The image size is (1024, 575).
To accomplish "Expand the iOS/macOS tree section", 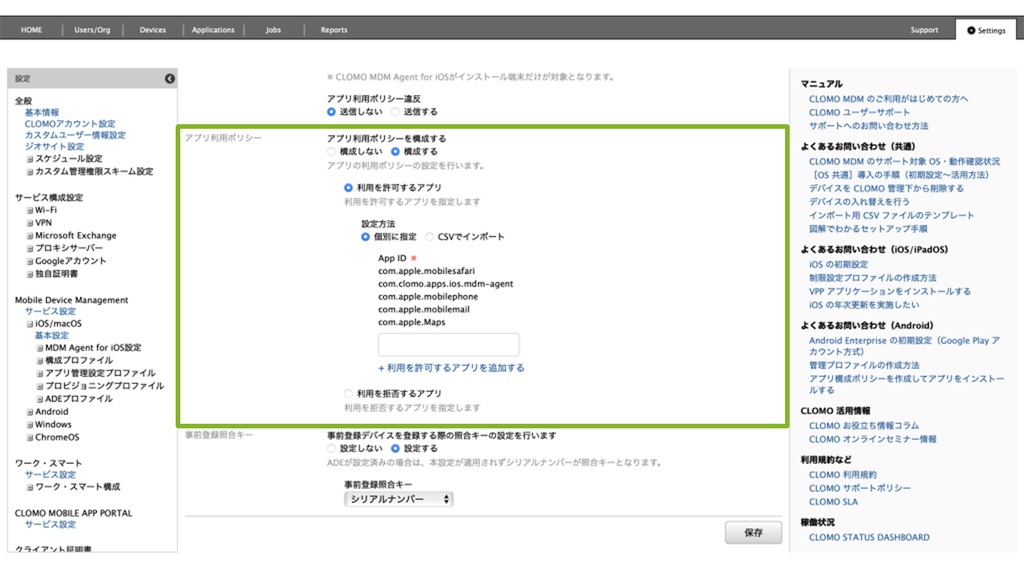I will (x=30, y=324).
